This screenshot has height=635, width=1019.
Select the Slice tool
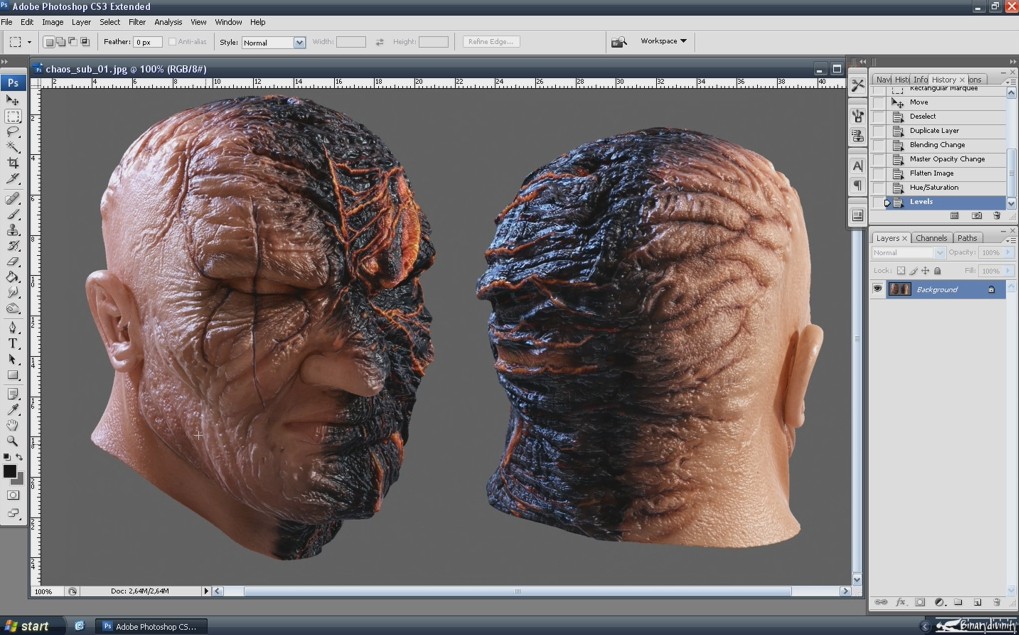pos(12,178)
